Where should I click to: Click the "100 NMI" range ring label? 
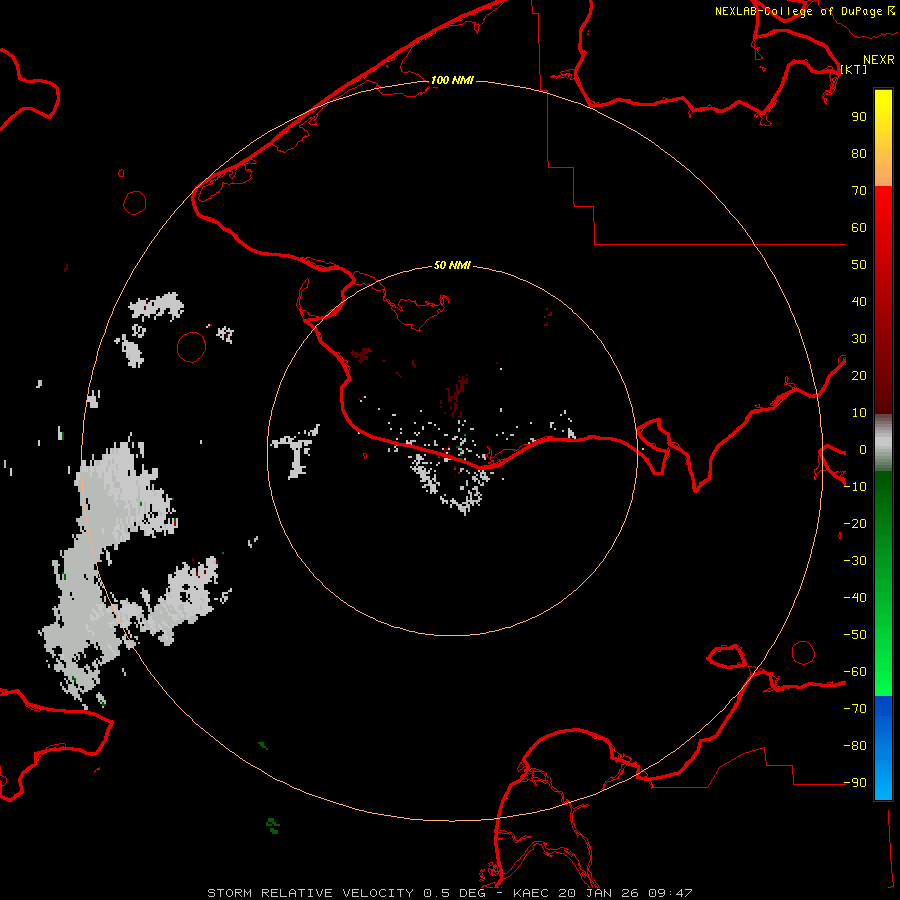tap(452, 80)
